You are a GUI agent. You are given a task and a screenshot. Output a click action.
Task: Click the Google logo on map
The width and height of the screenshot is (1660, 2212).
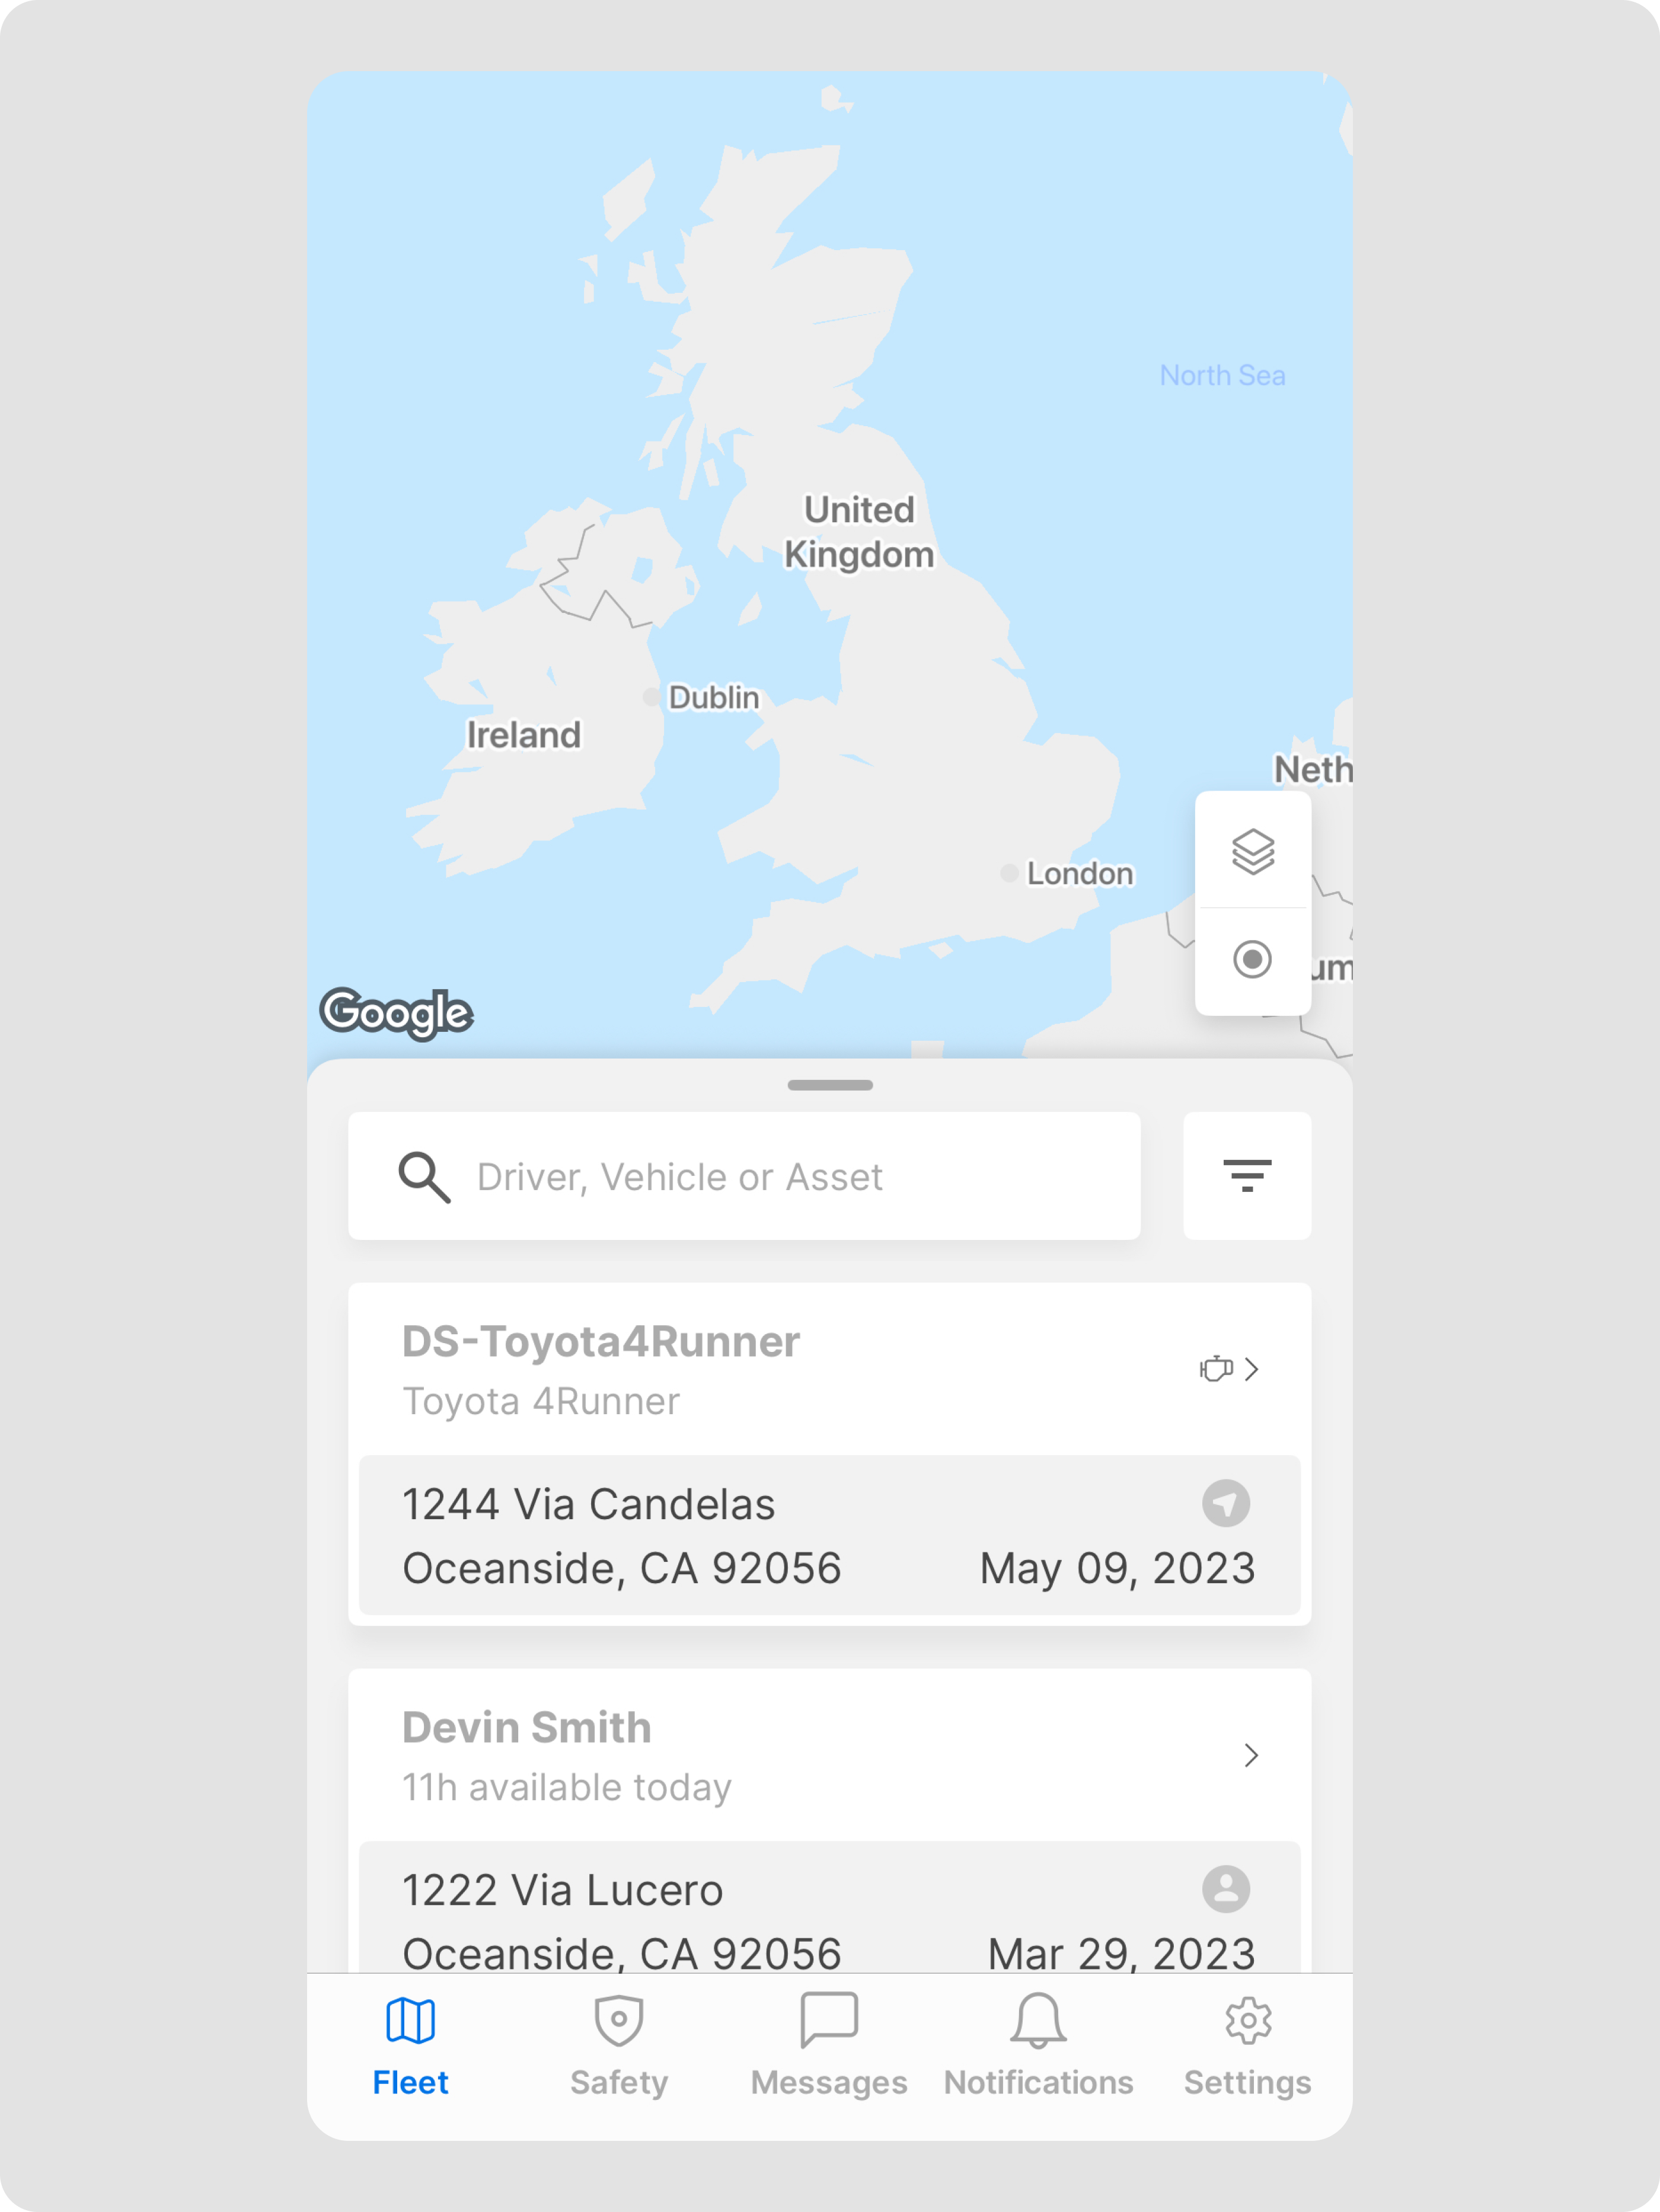coord(396,1012)
